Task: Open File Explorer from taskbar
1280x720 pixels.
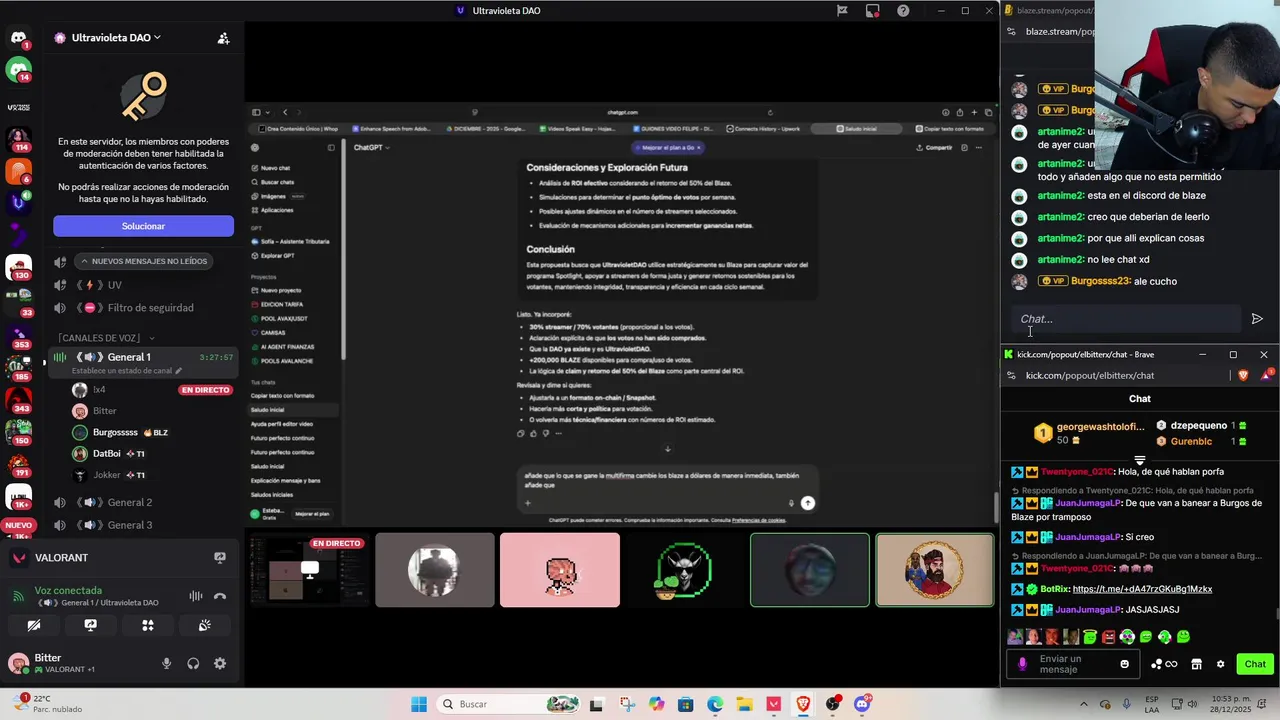Action: coord(745,704)
